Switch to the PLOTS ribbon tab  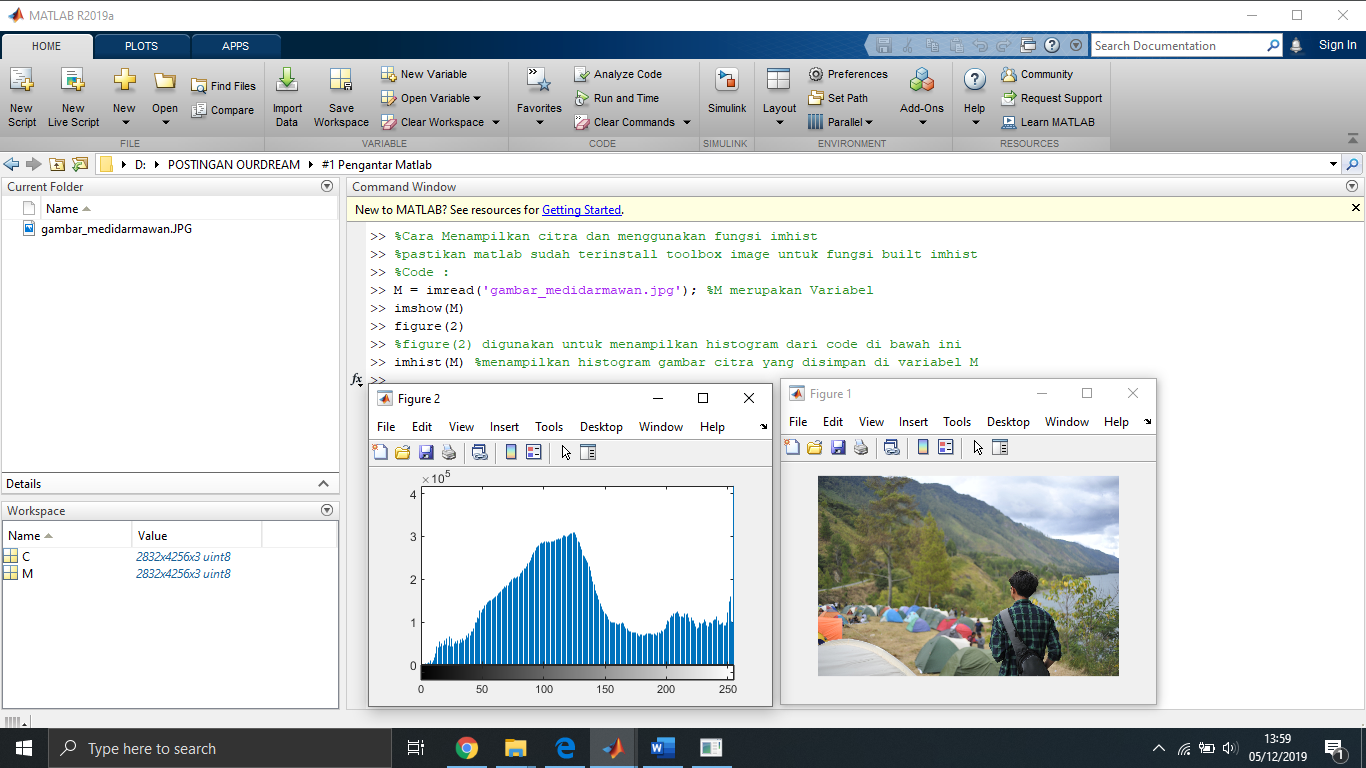pyautogui.click(x=141, y=45)
